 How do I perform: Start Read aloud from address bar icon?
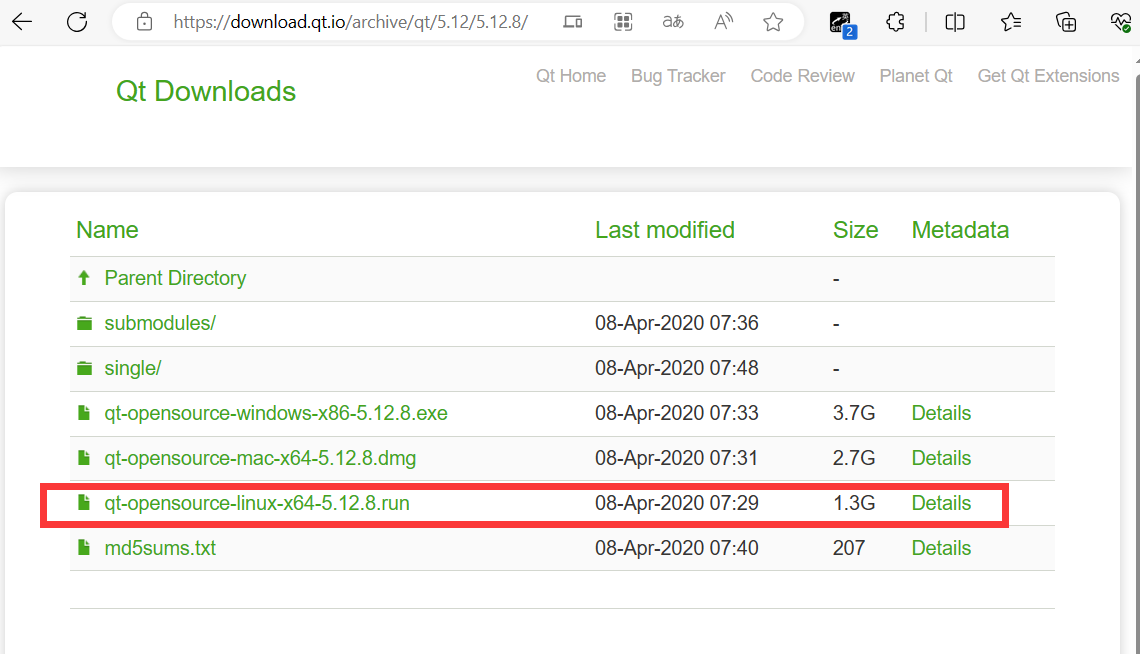723,22
